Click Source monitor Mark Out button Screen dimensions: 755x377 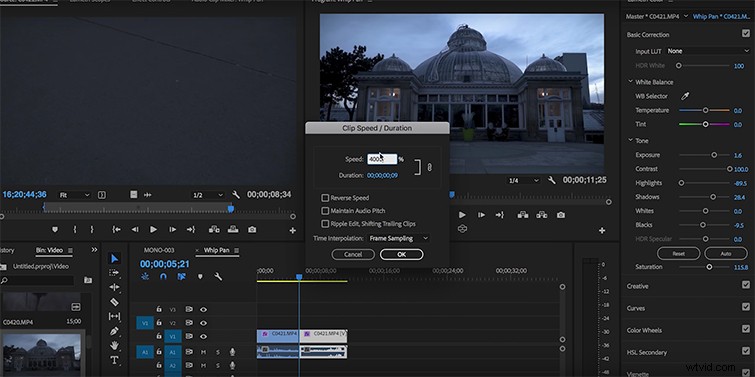(92, 230)
